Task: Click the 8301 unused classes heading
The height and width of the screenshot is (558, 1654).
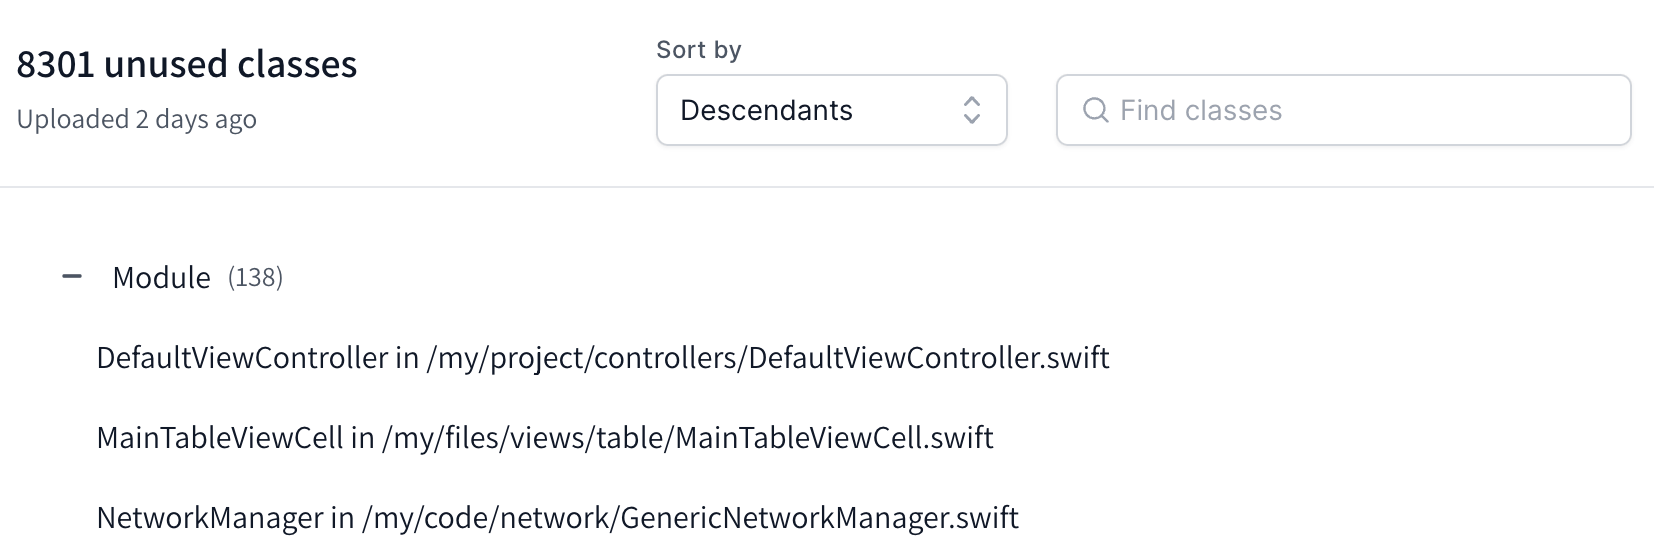Action: (x=187, y=64)
